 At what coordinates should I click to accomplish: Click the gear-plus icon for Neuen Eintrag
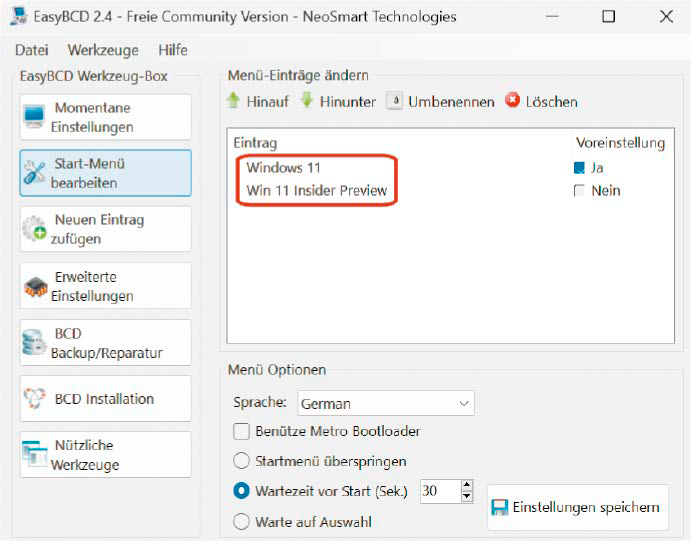pos(34,229)
